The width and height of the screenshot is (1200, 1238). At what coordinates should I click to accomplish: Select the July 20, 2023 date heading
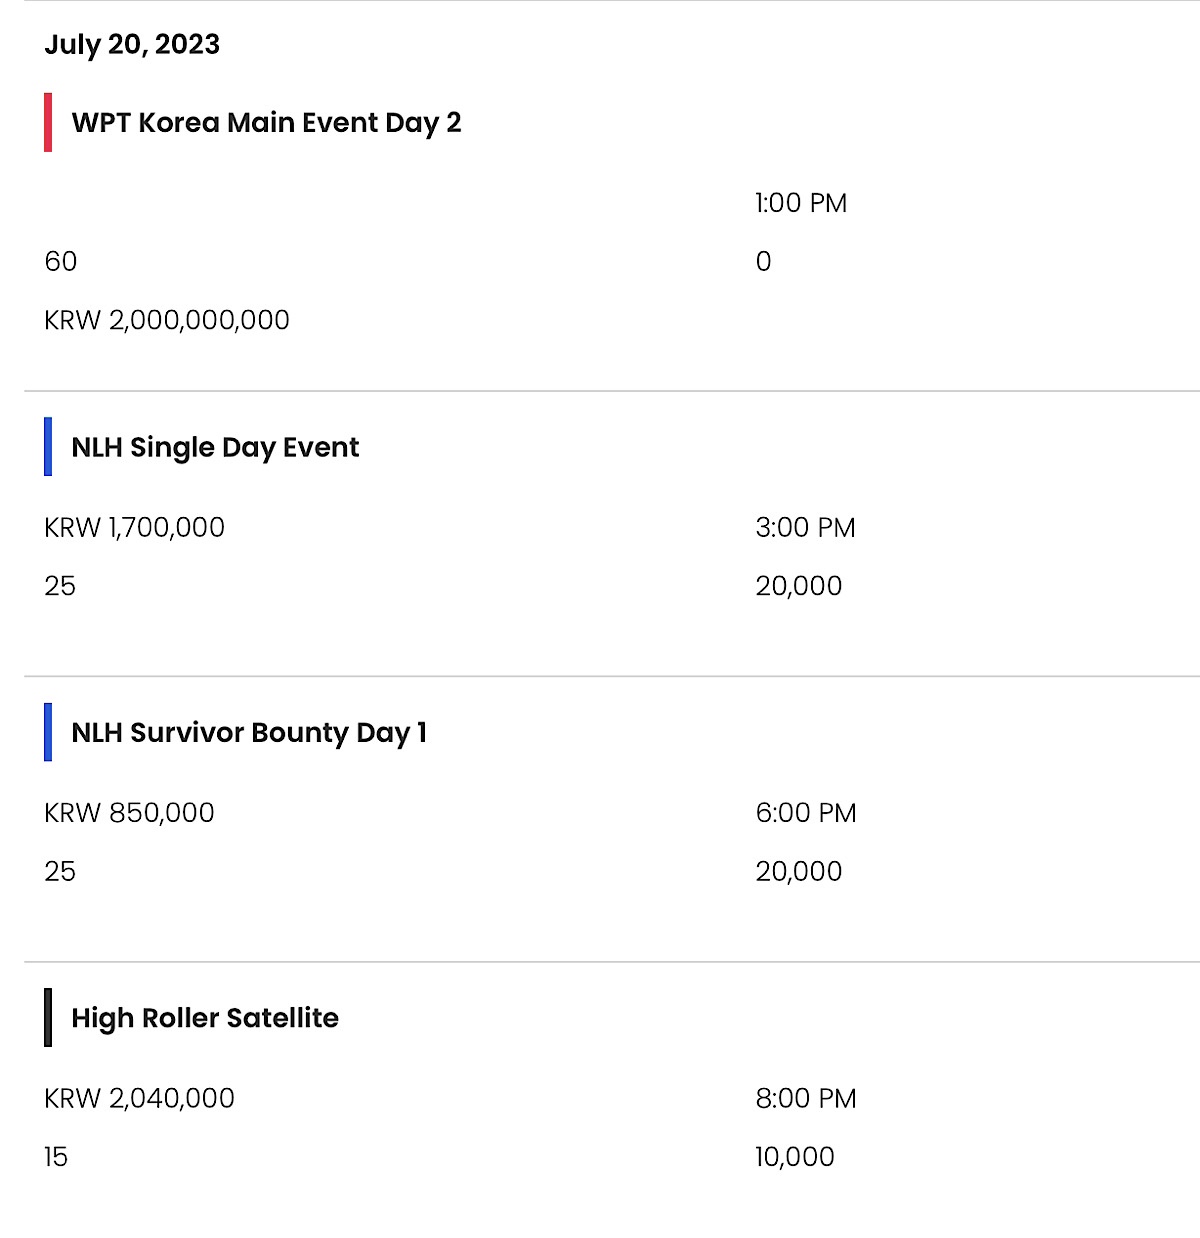pyautogui.click(x=132, y=44)
